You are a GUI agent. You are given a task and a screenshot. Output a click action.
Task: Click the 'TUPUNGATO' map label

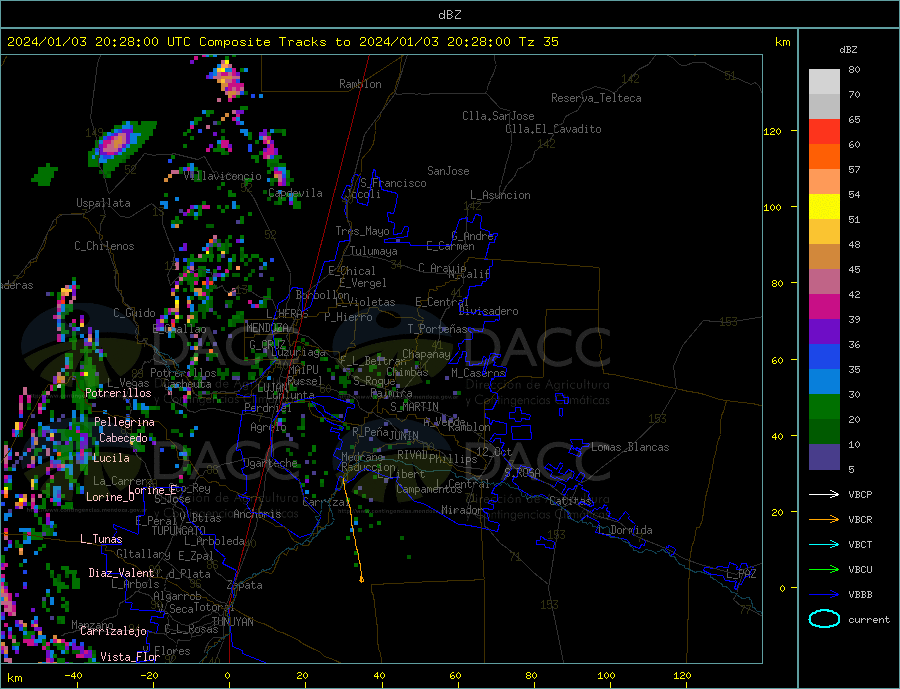click(179, 531)
